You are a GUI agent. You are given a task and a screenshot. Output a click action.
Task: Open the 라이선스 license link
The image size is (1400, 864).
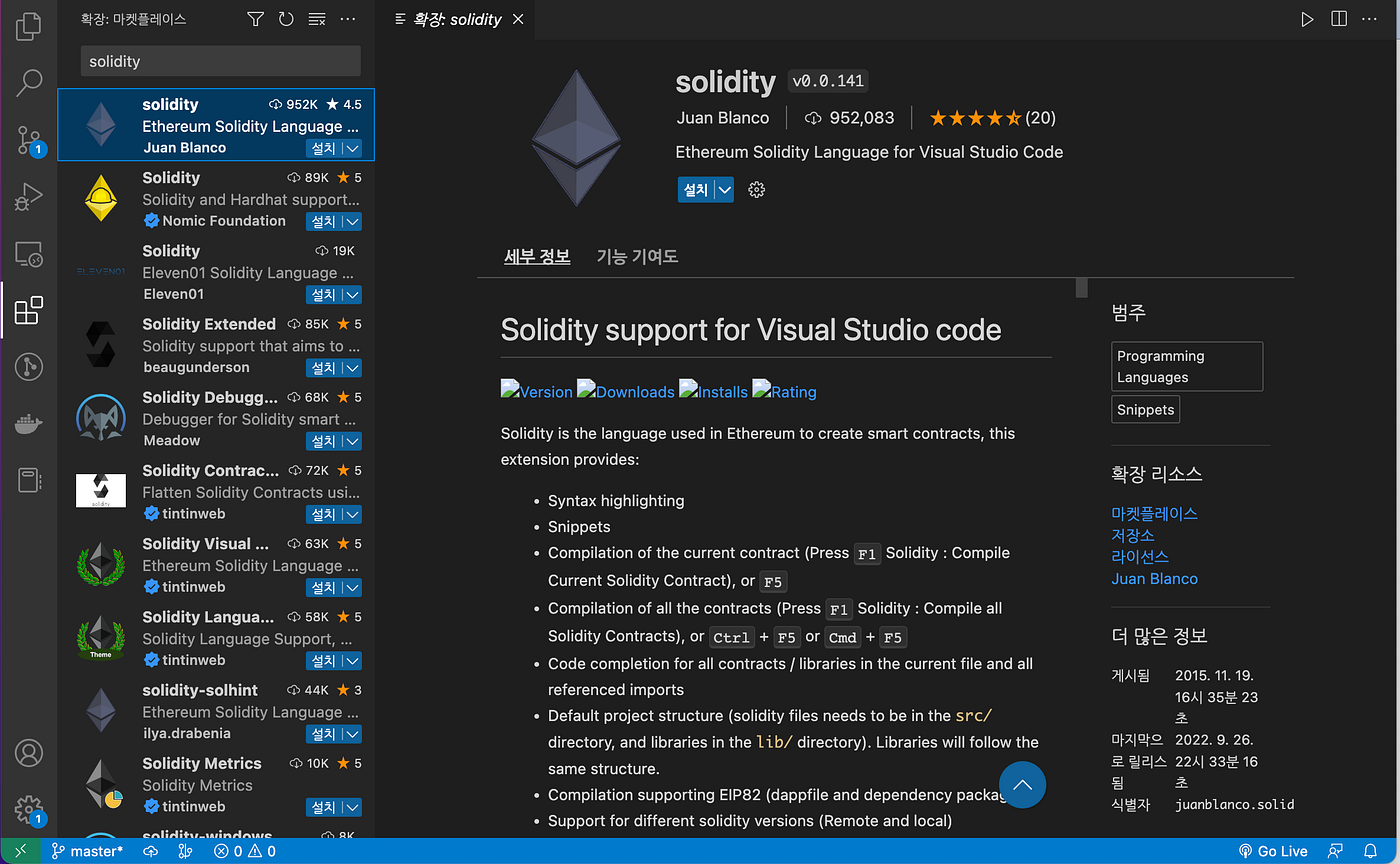[1140, 556]
